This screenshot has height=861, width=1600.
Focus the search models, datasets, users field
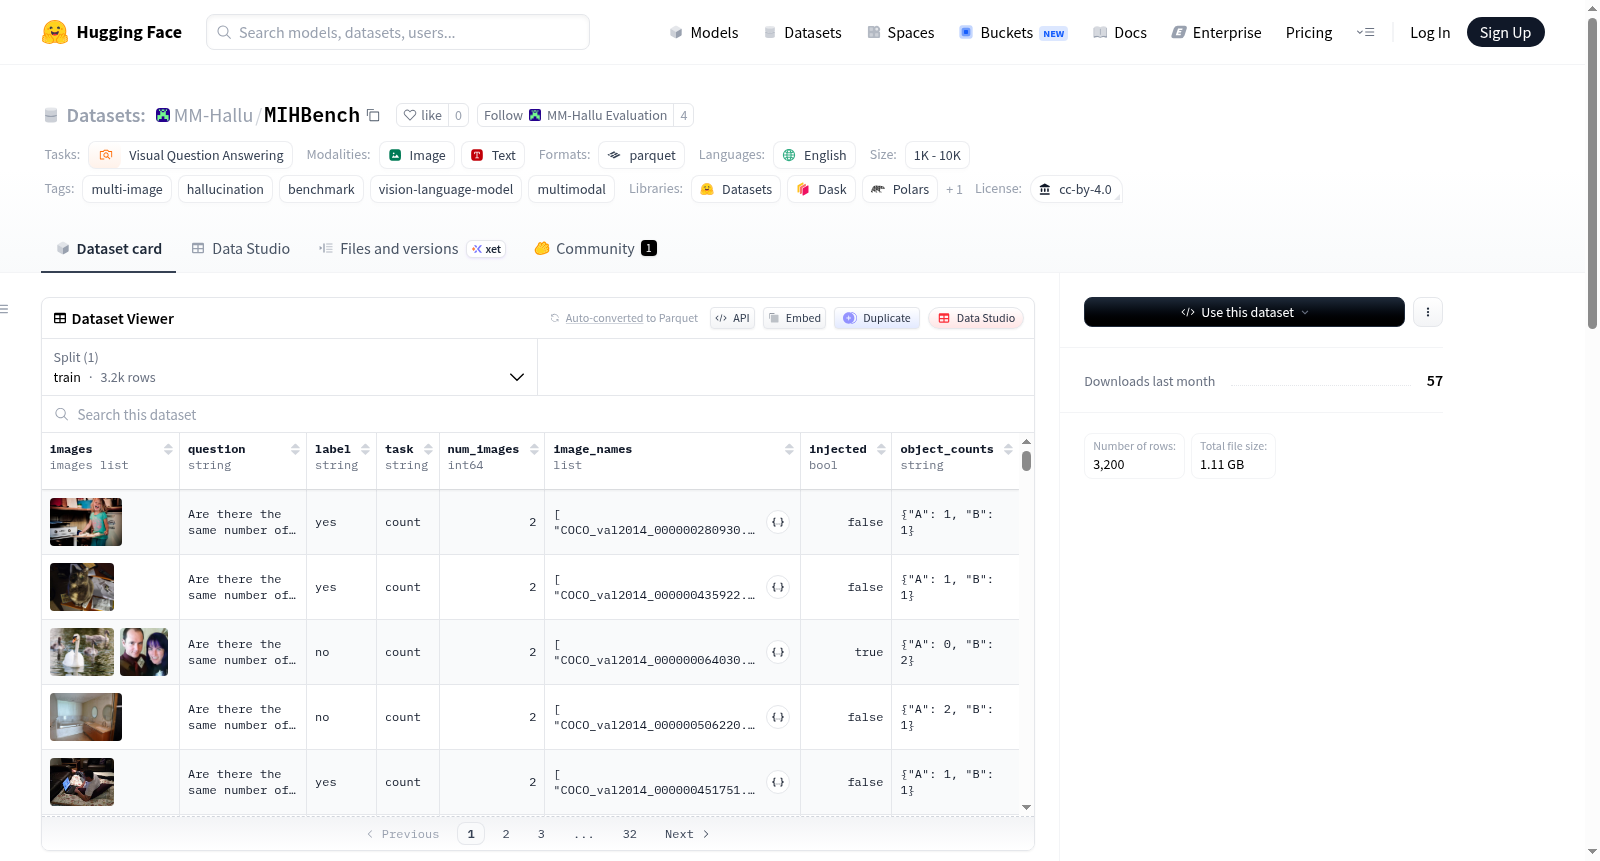398,32
